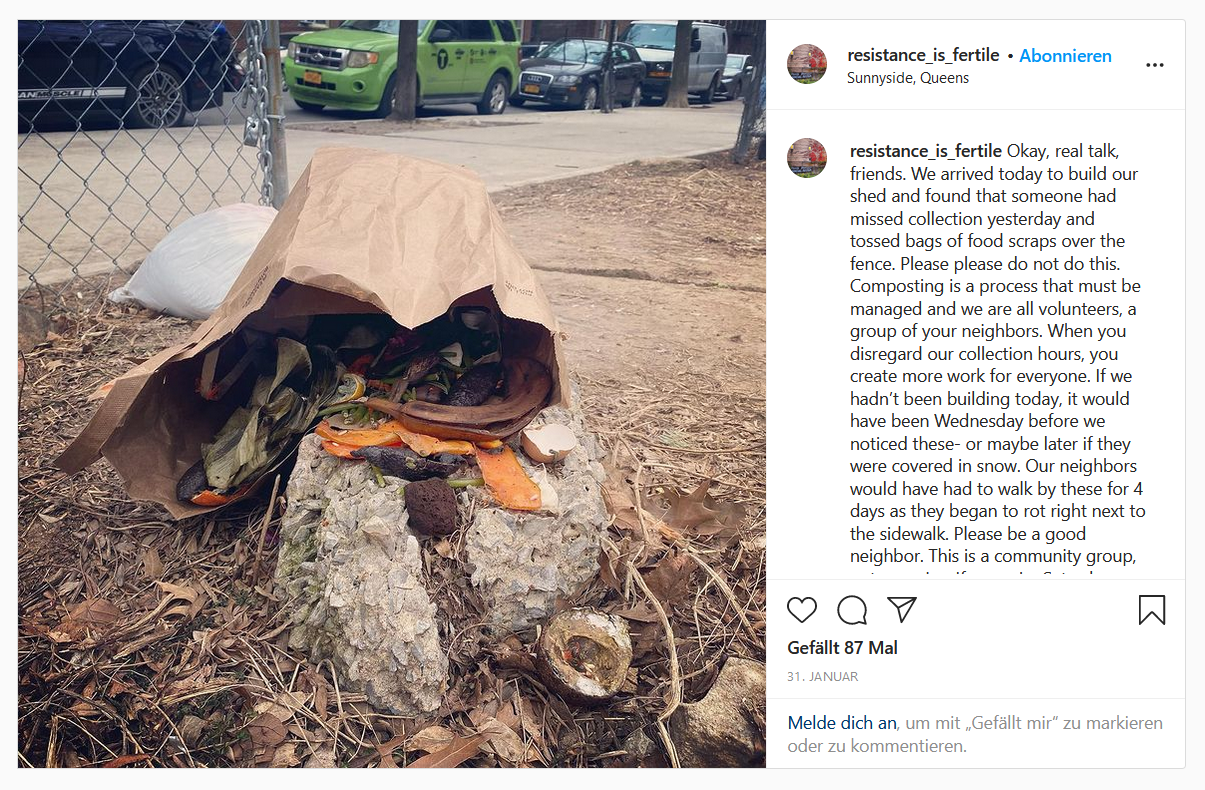The width and height of the screenshot is (1205, 790).
Task: Click the green taxi in the photo
Action: (403, 65)
